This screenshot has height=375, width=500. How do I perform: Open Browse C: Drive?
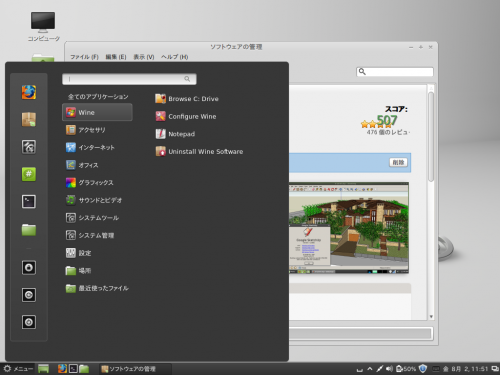point(187,99)
